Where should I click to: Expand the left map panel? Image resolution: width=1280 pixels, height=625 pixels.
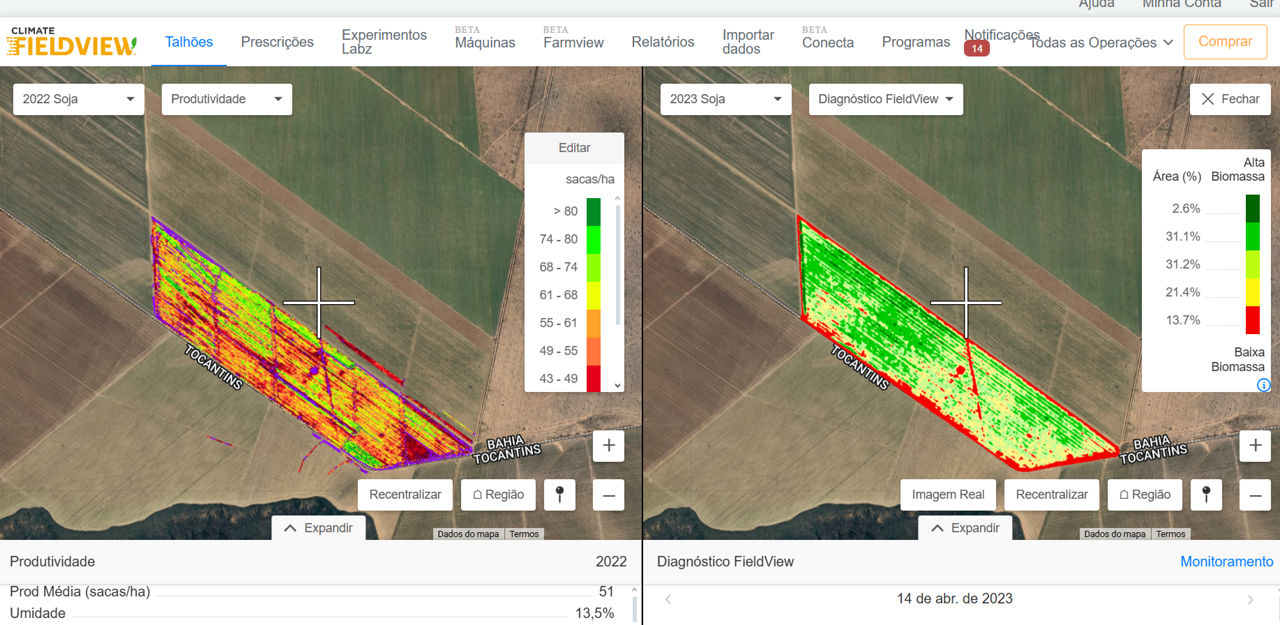click(x=319, y=528)
